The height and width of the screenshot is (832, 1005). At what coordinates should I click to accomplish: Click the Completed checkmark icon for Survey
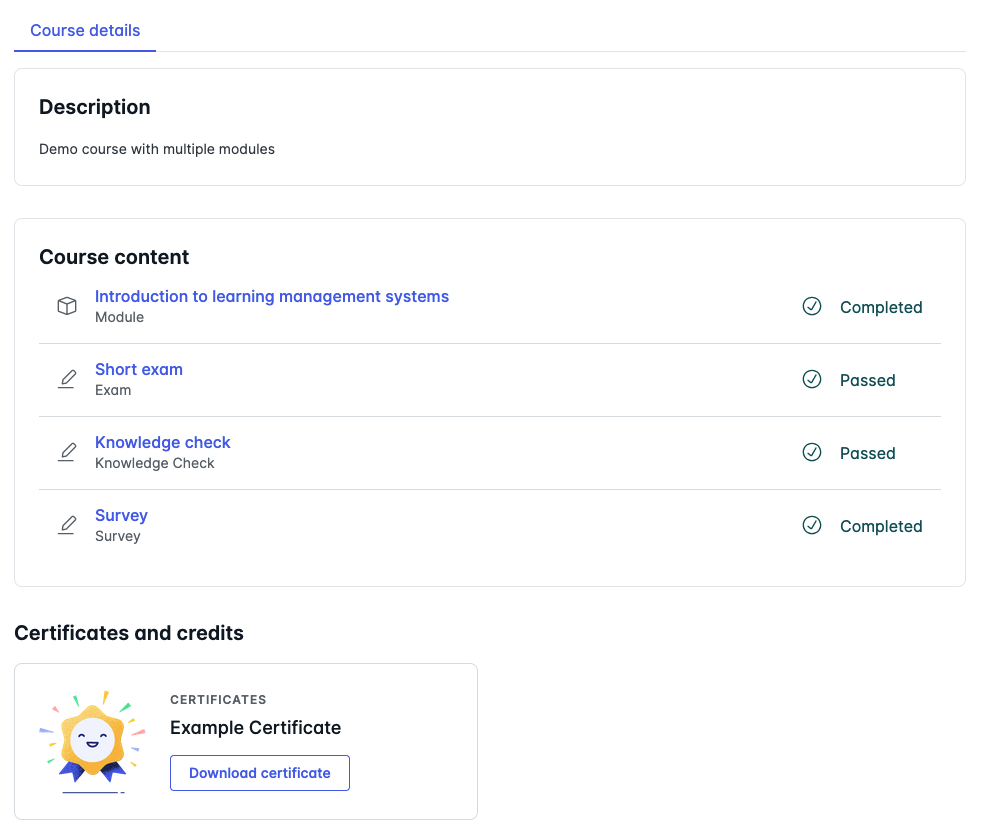coord(812,525)
